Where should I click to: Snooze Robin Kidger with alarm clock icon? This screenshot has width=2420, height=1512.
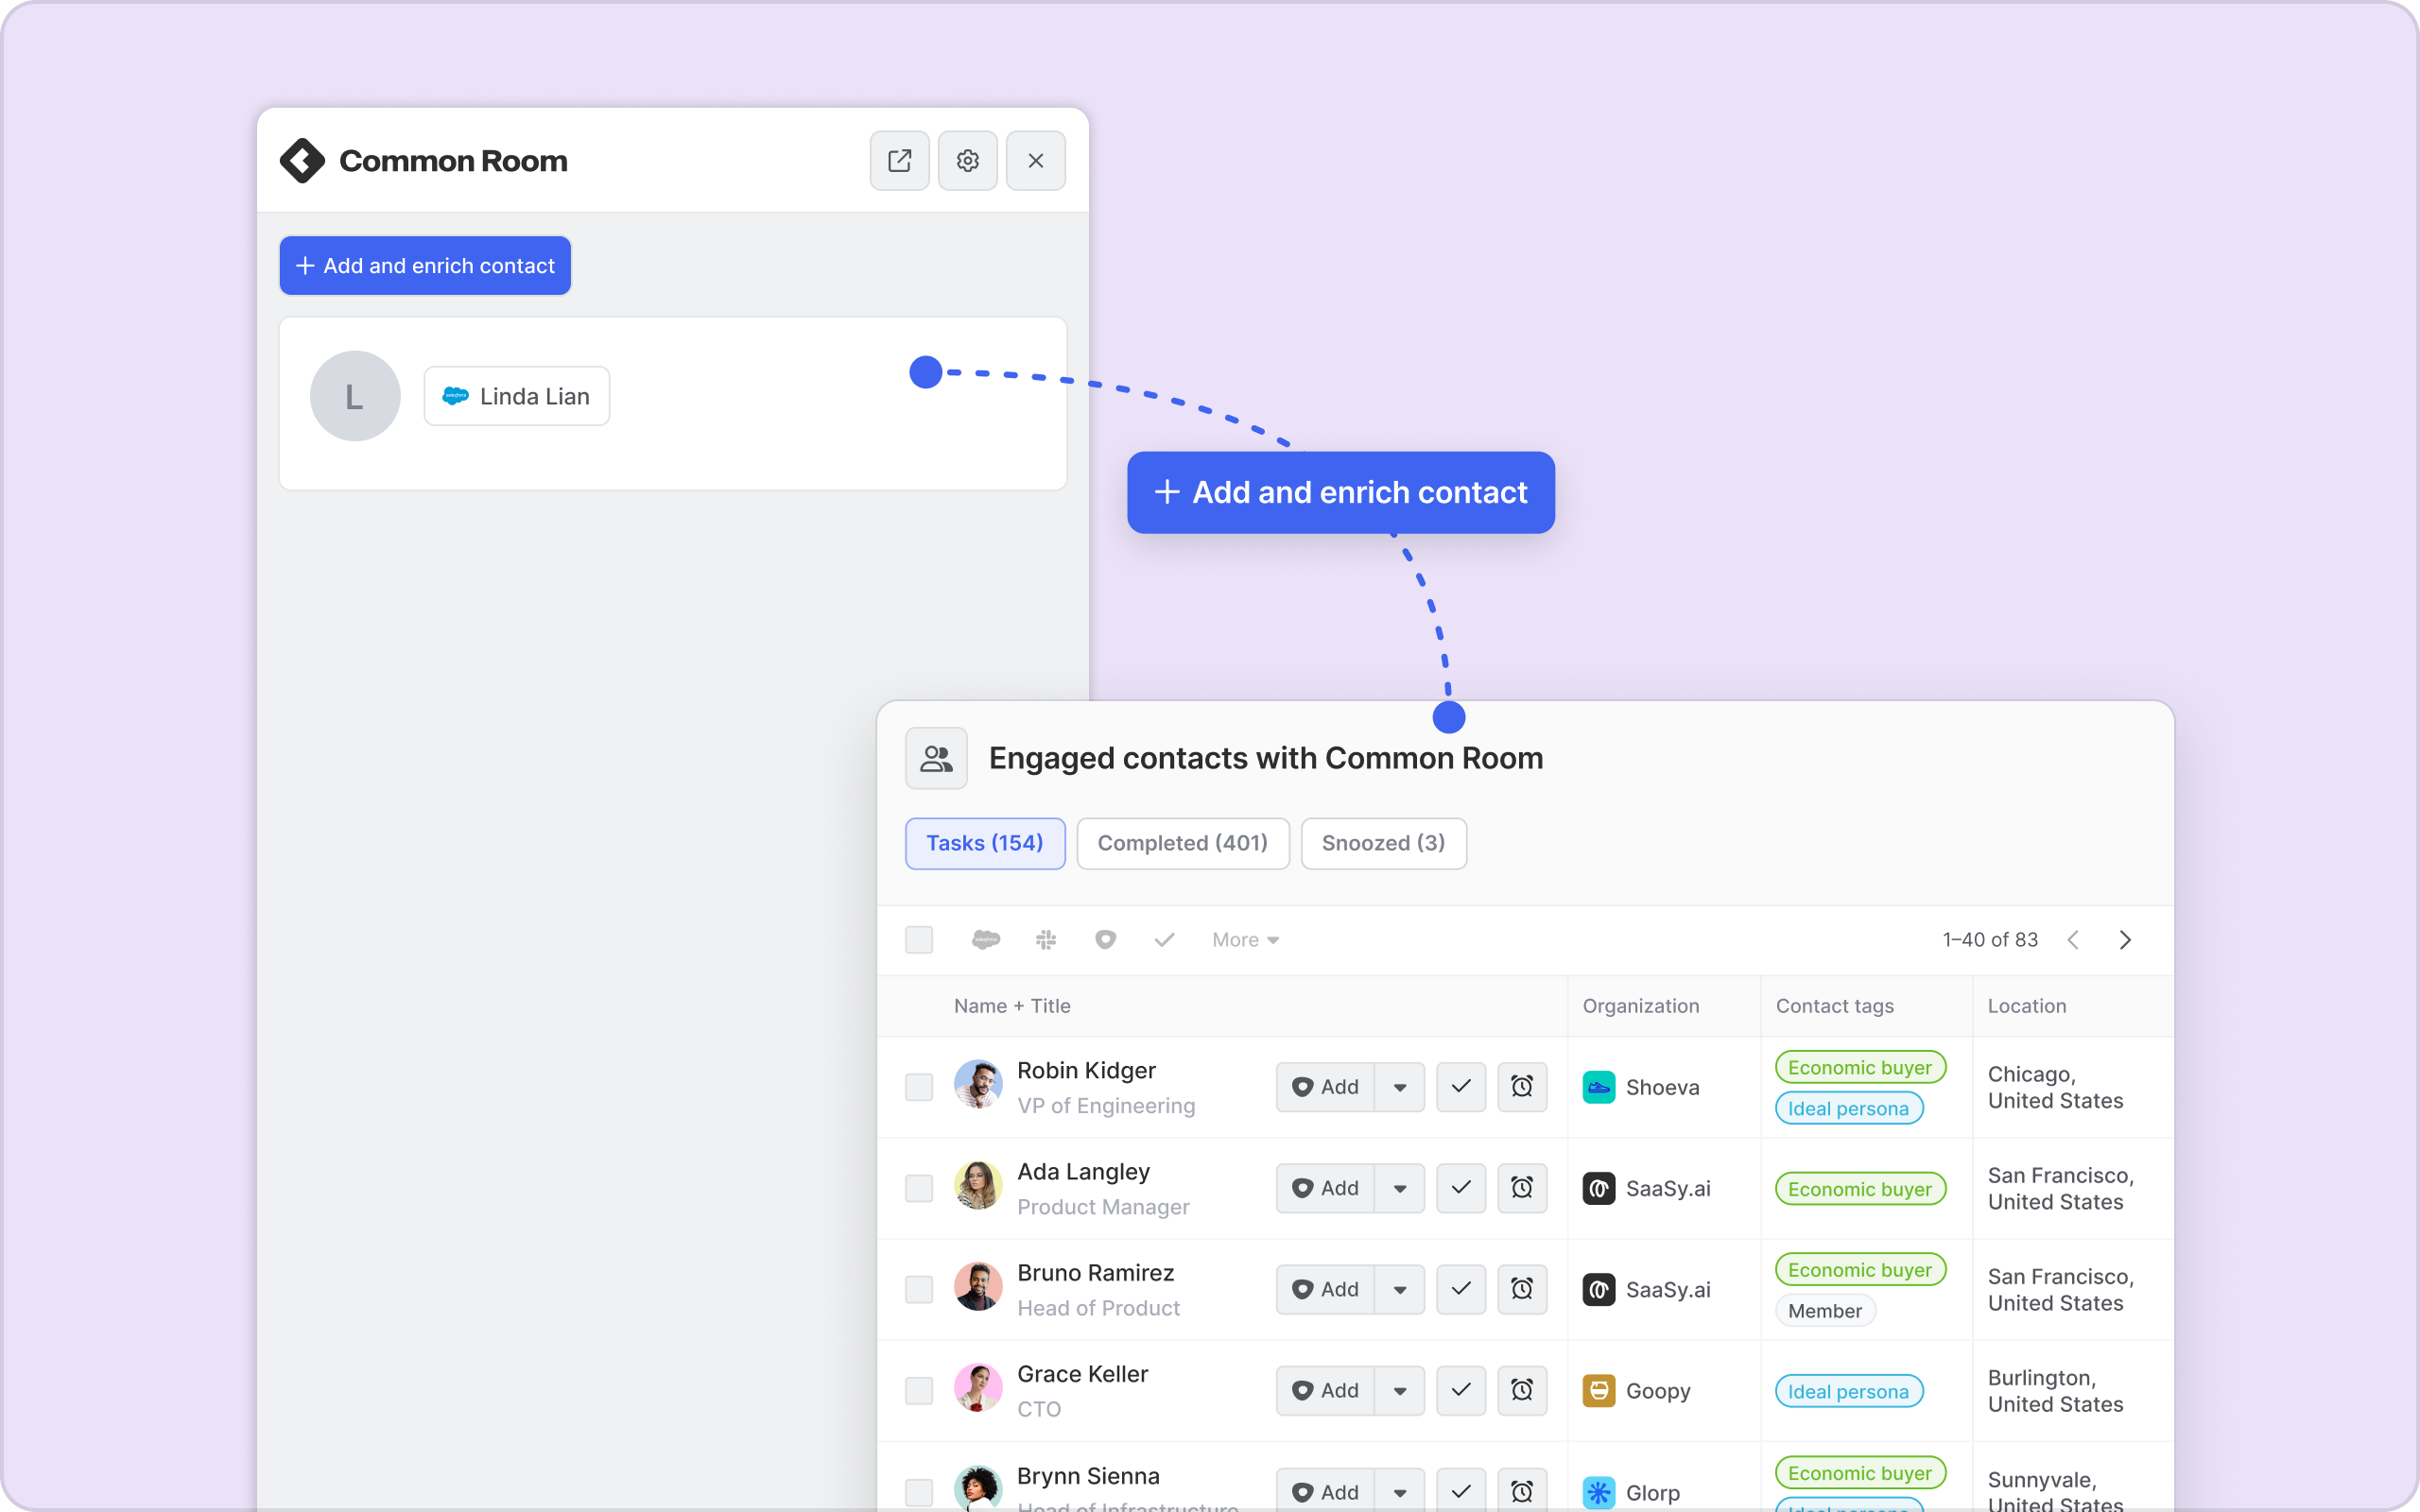point(1521,1086)
